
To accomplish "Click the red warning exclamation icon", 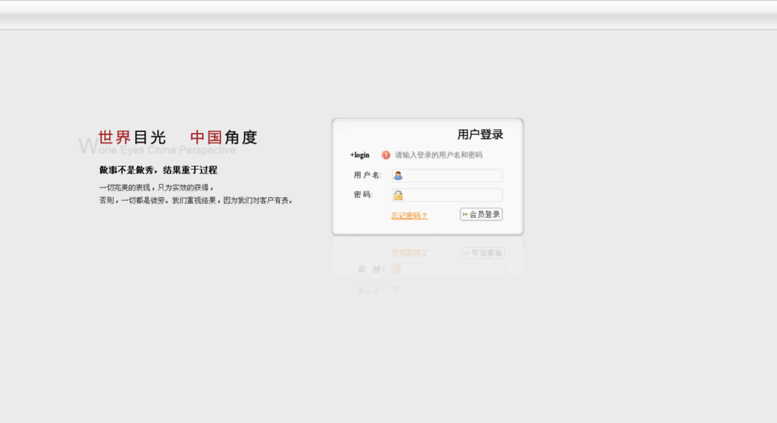I will tap(386, 155).
